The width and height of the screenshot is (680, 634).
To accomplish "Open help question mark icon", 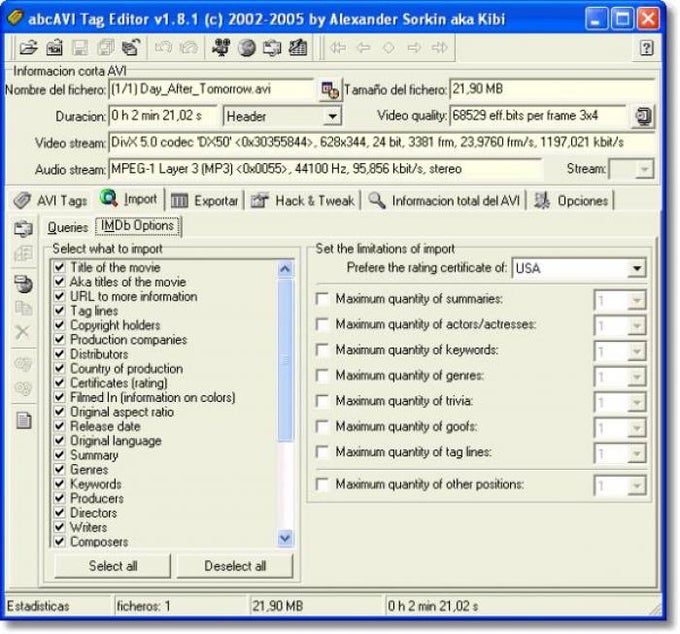I will tap(646, 47).
